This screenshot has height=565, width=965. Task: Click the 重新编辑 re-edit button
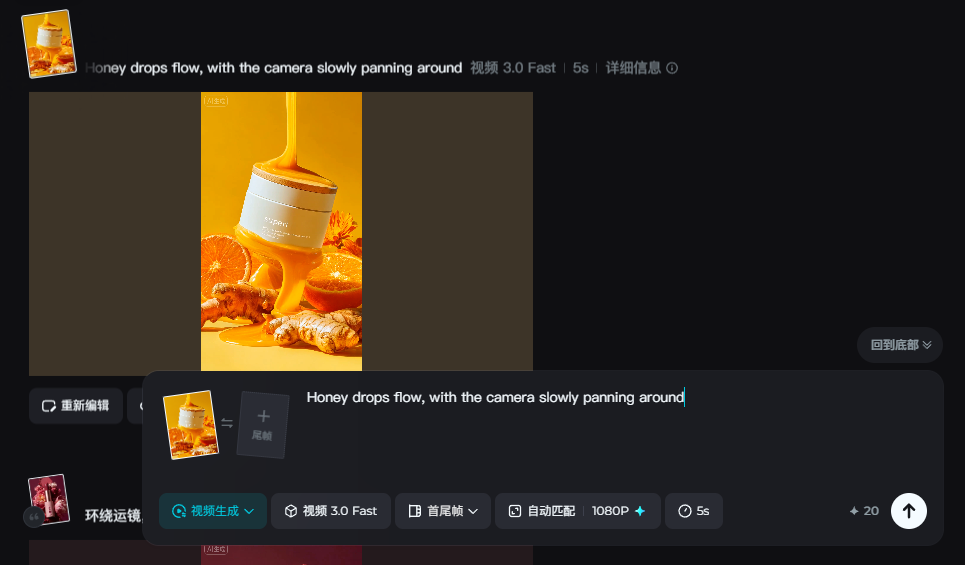[x=76, y=406]
